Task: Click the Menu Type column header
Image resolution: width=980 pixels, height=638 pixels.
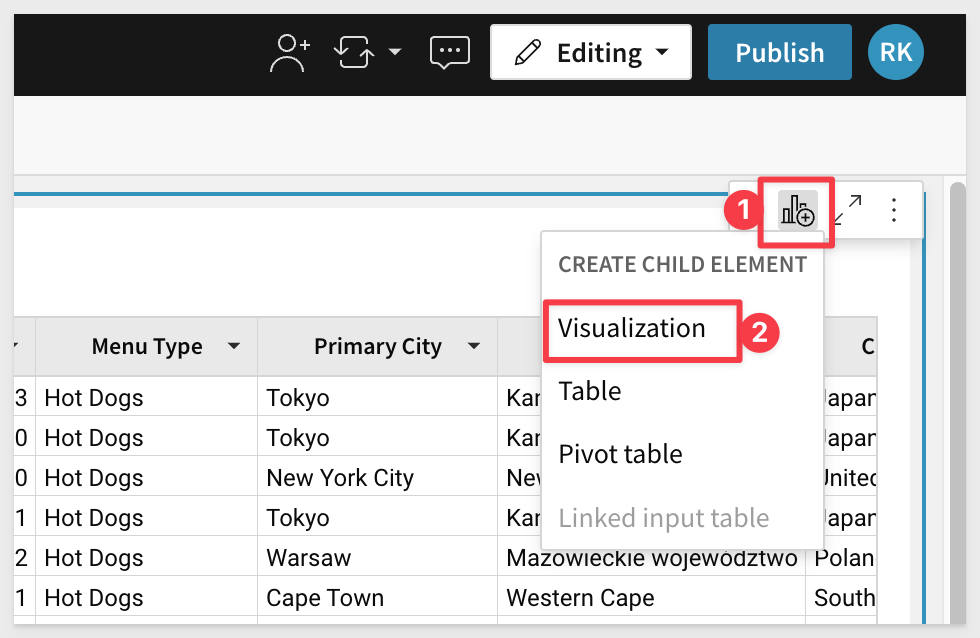Action: [147, 347]
